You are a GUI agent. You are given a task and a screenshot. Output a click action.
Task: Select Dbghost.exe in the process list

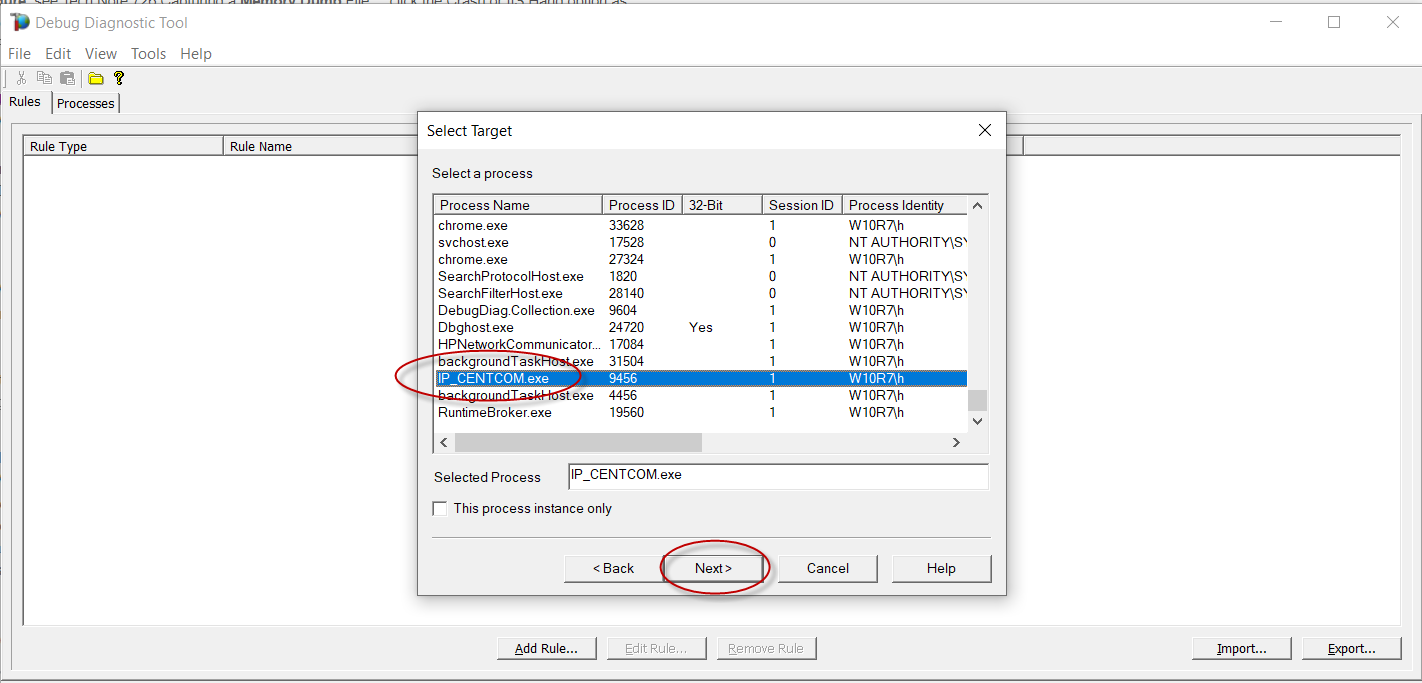click(476, 327)
